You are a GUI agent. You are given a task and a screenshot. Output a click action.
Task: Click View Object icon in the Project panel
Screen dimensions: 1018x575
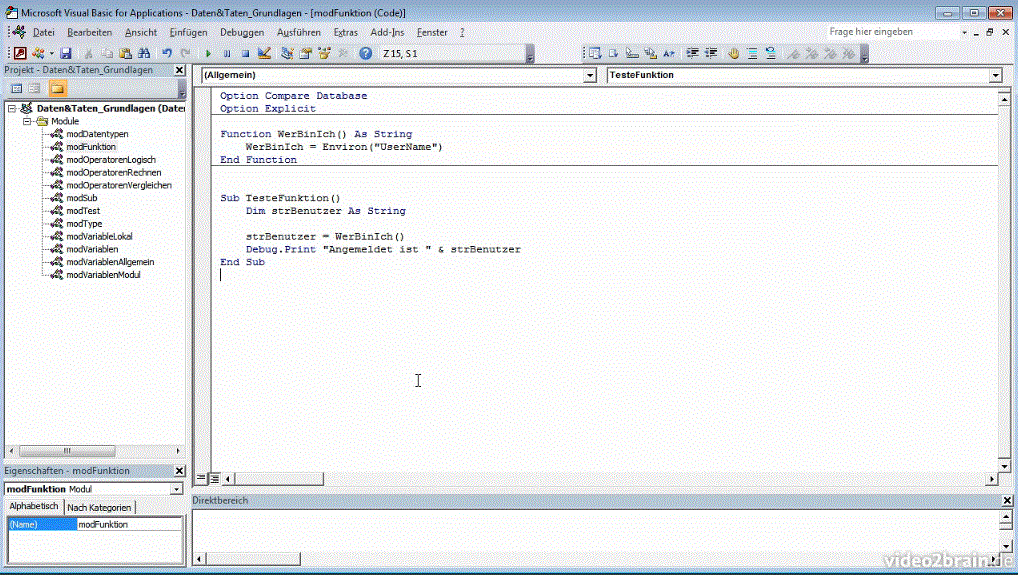[34, 88]
